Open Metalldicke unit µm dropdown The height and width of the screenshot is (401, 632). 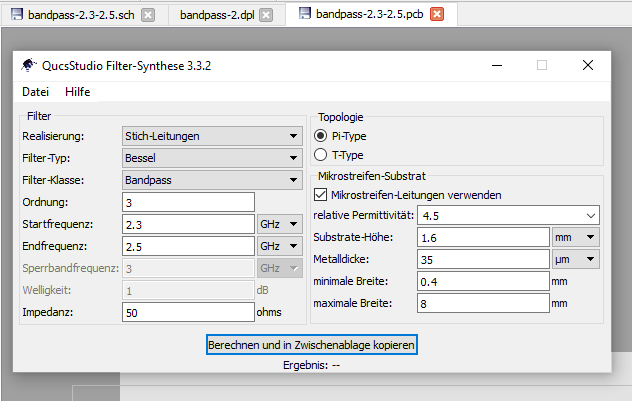575,259
